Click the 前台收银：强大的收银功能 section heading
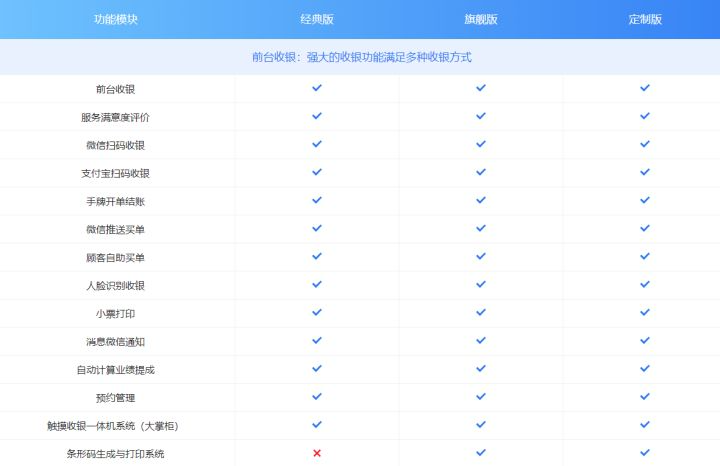Screen dimensions: 720x466 pos(361,57)
